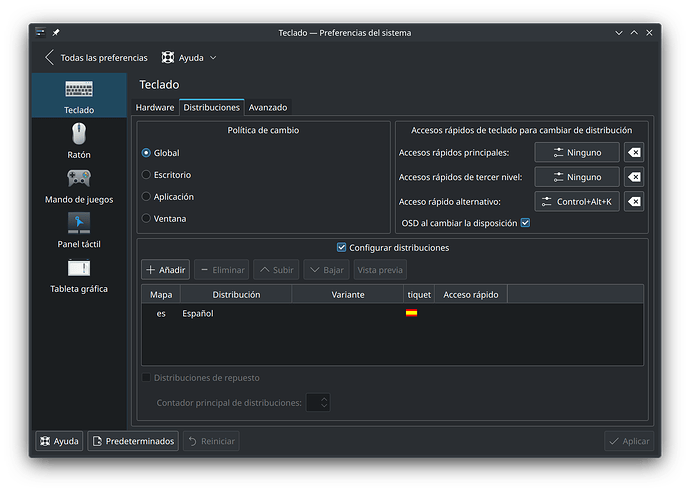
Task: Select the Escritorio switching policy
Action: (147, 175)
